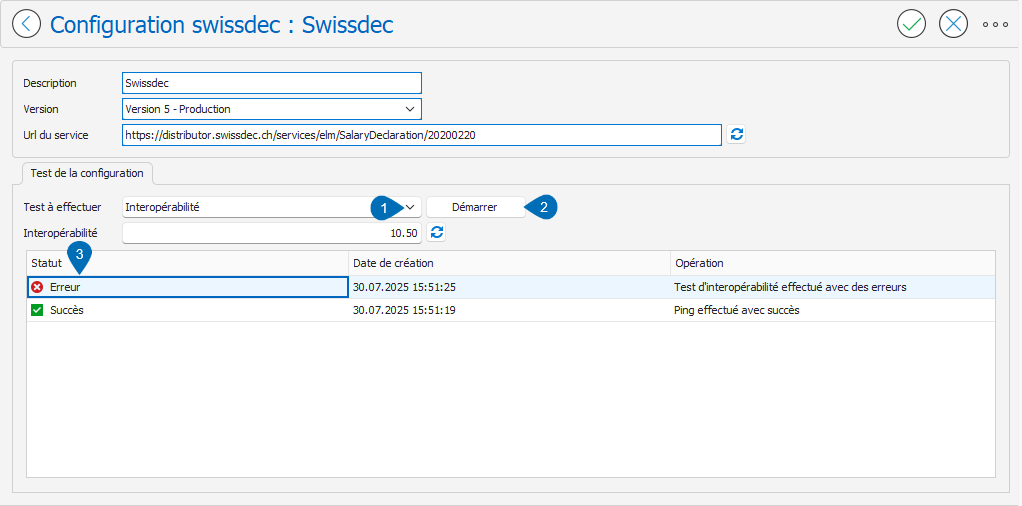Expand the Test à effectuer dropdown
The height and width of the screenshot is (506, 1022).
point(410,207)
